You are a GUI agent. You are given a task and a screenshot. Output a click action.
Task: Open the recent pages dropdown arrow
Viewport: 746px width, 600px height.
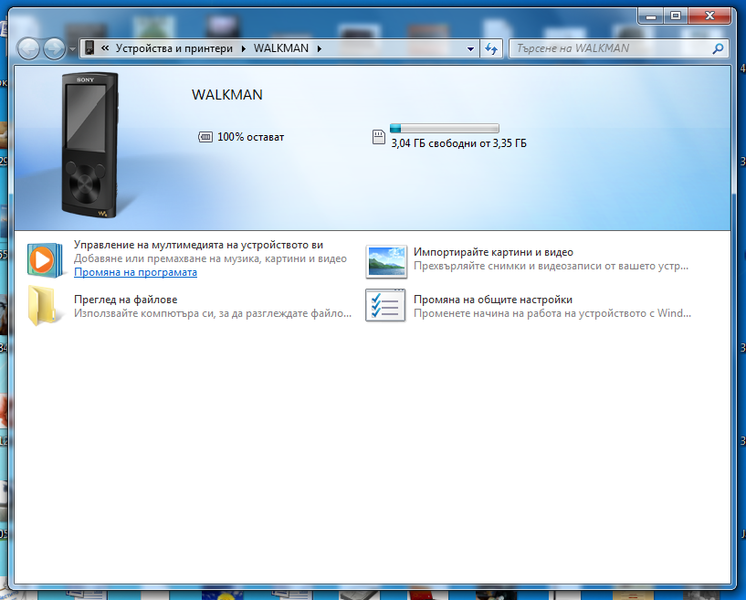coord(72,49)
